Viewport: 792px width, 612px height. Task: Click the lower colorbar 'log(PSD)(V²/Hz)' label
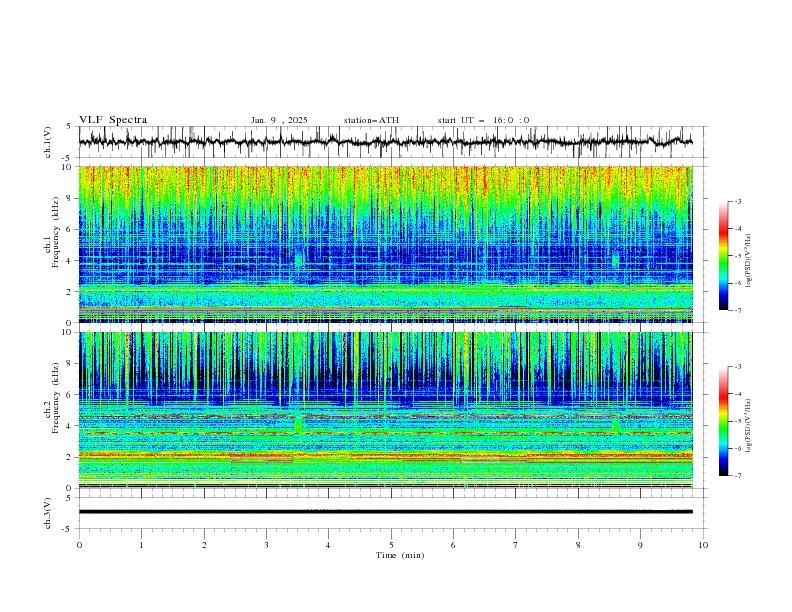pyautogui.click(x=749, y=425)
